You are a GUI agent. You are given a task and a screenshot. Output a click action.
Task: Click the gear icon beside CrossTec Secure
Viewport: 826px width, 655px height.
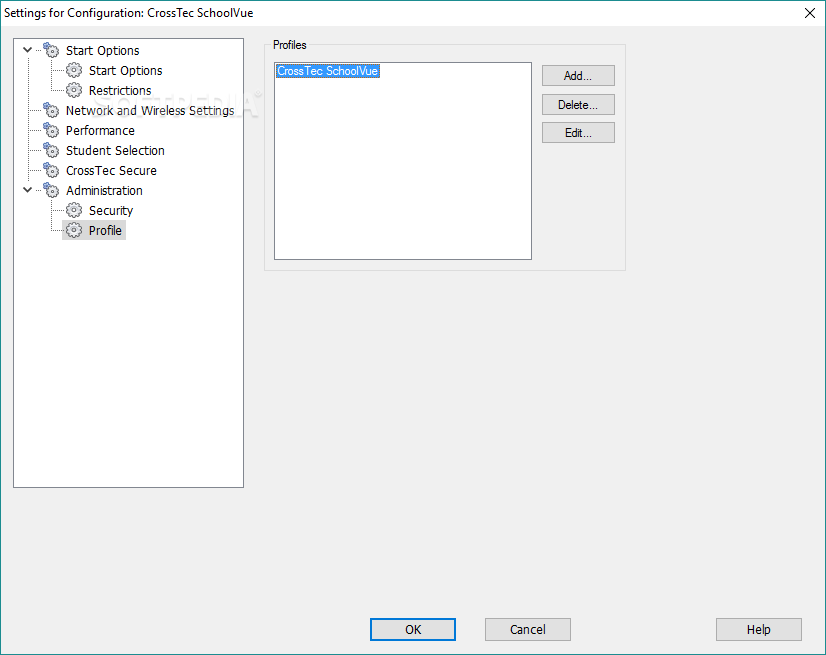click(x=51, y=170)
